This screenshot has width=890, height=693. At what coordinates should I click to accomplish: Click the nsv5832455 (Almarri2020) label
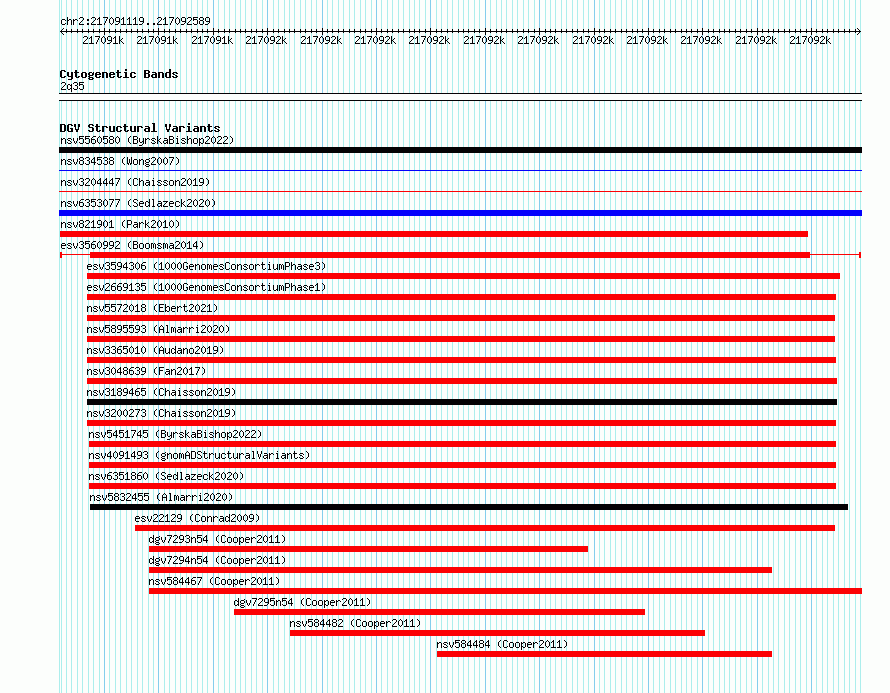[161, 497]
